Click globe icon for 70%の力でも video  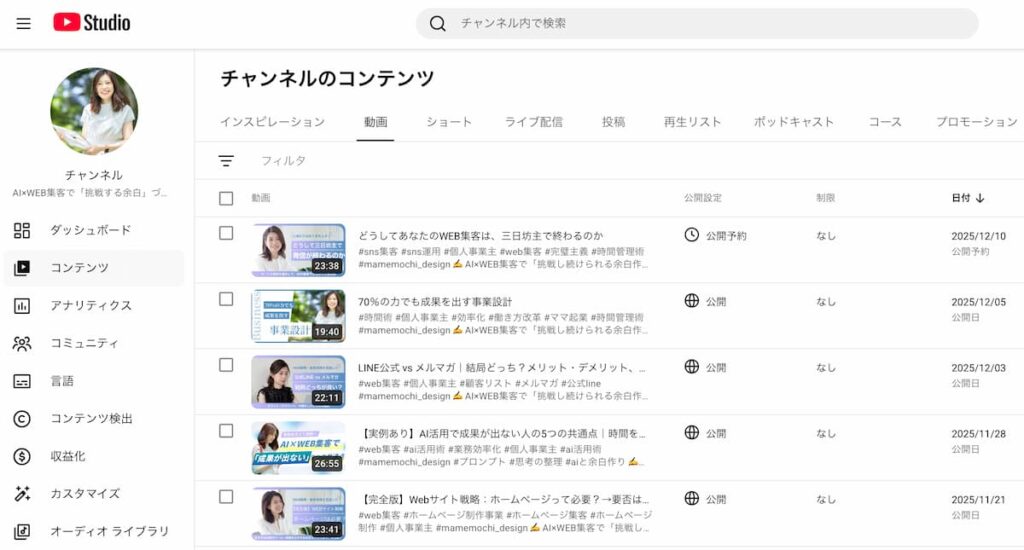click(x=692, y=301)
